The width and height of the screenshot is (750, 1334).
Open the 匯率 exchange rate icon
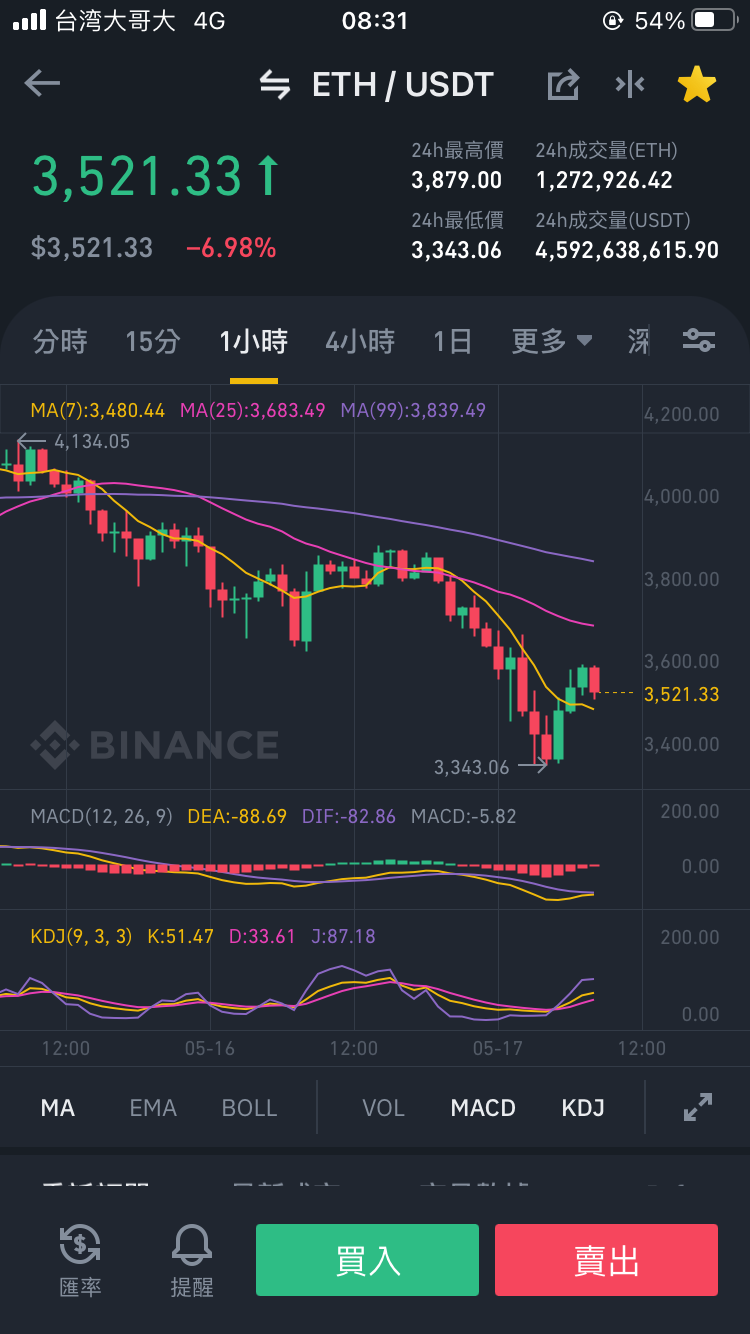[x=80, y=1259]
